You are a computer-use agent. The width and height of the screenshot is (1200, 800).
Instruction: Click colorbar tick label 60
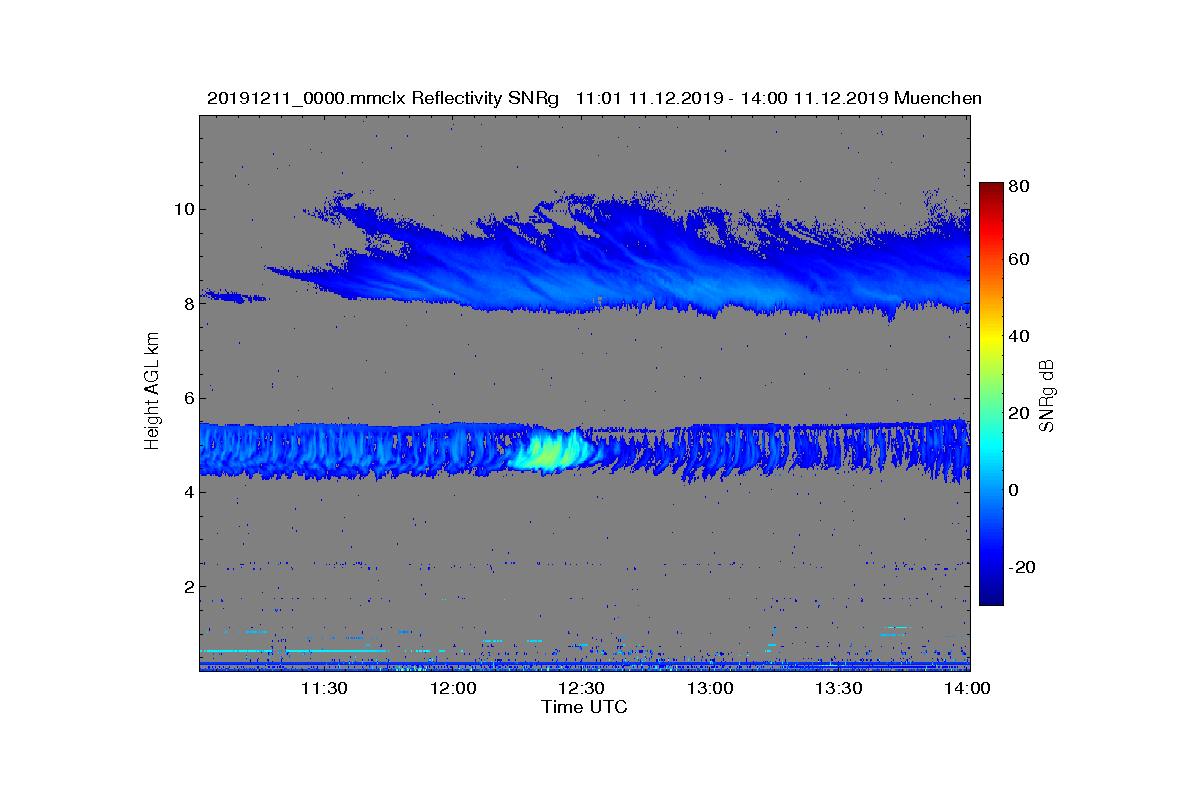1021,260
